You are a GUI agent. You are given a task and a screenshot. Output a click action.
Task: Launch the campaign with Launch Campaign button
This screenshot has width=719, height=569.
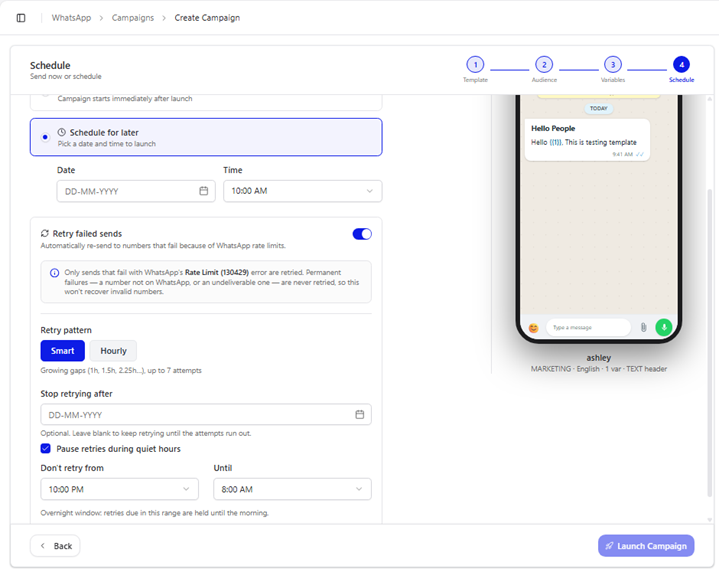click(646, 546)
